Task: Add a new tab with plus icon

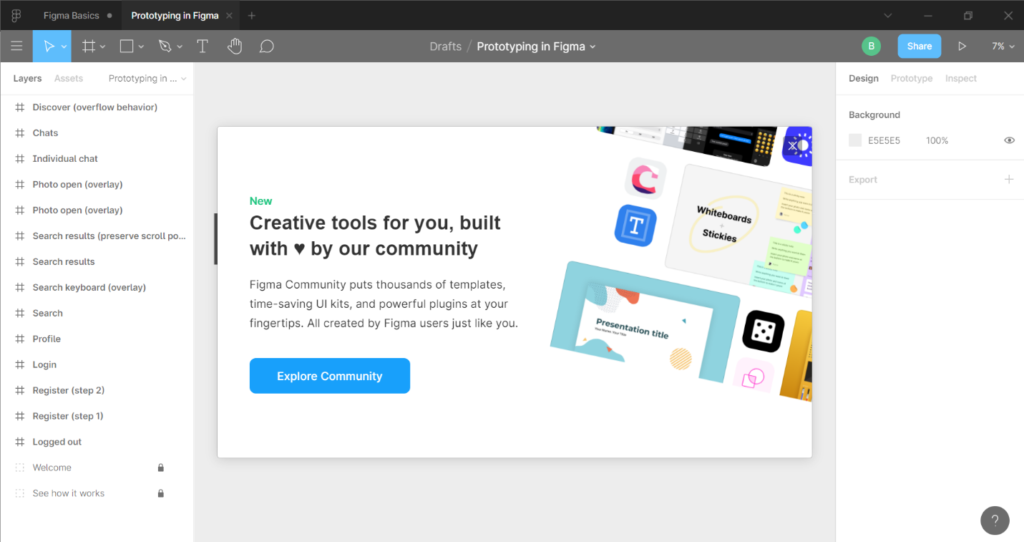Action: (x=251, y=15)
